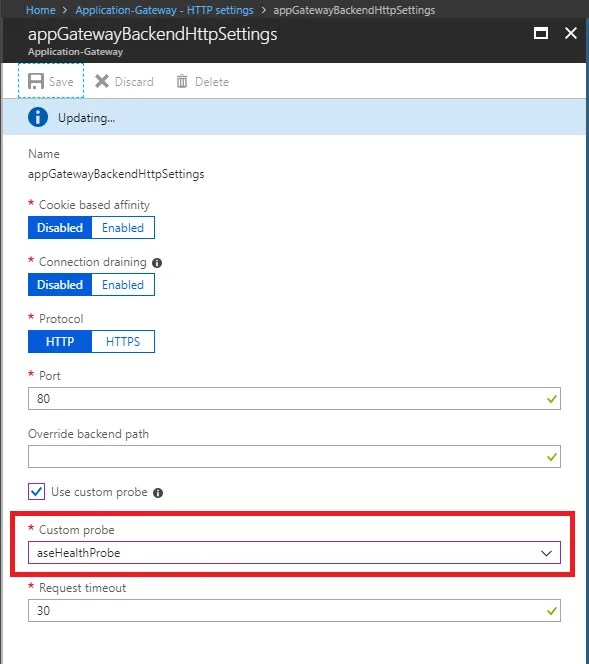Open the Custom probe dropdown

coord(294,553)
